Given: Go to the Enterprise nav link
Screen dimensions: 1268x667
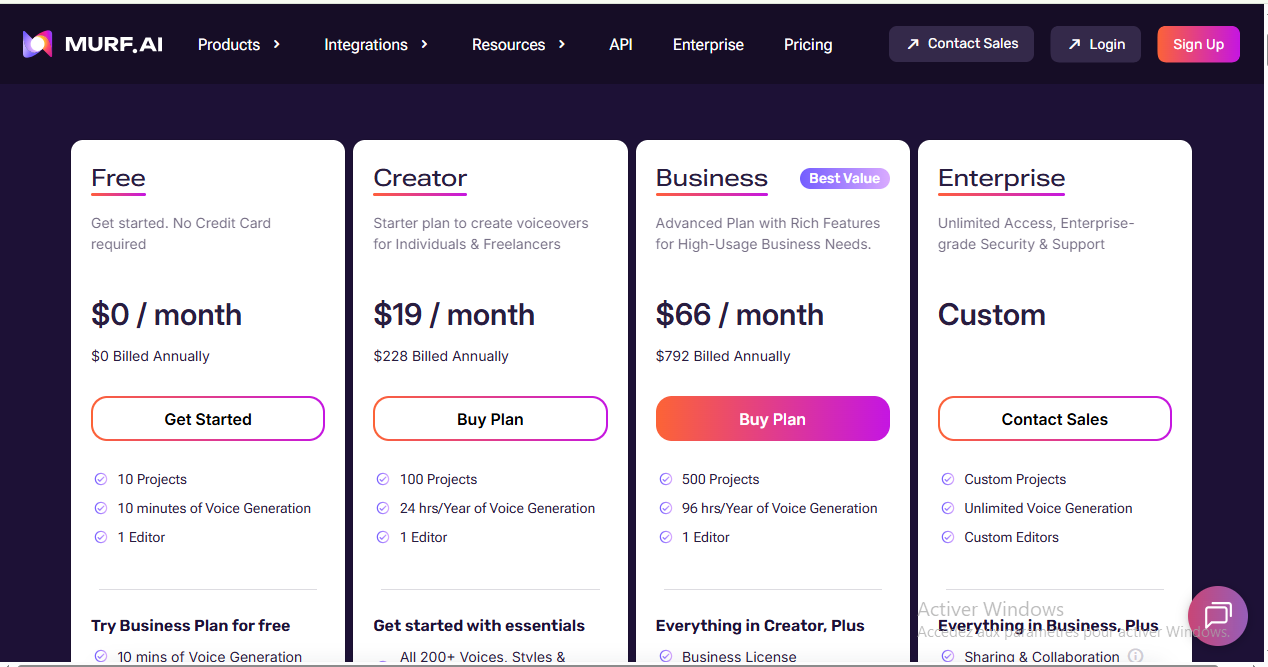Looking at the screenshot, I should pos(708,44).
